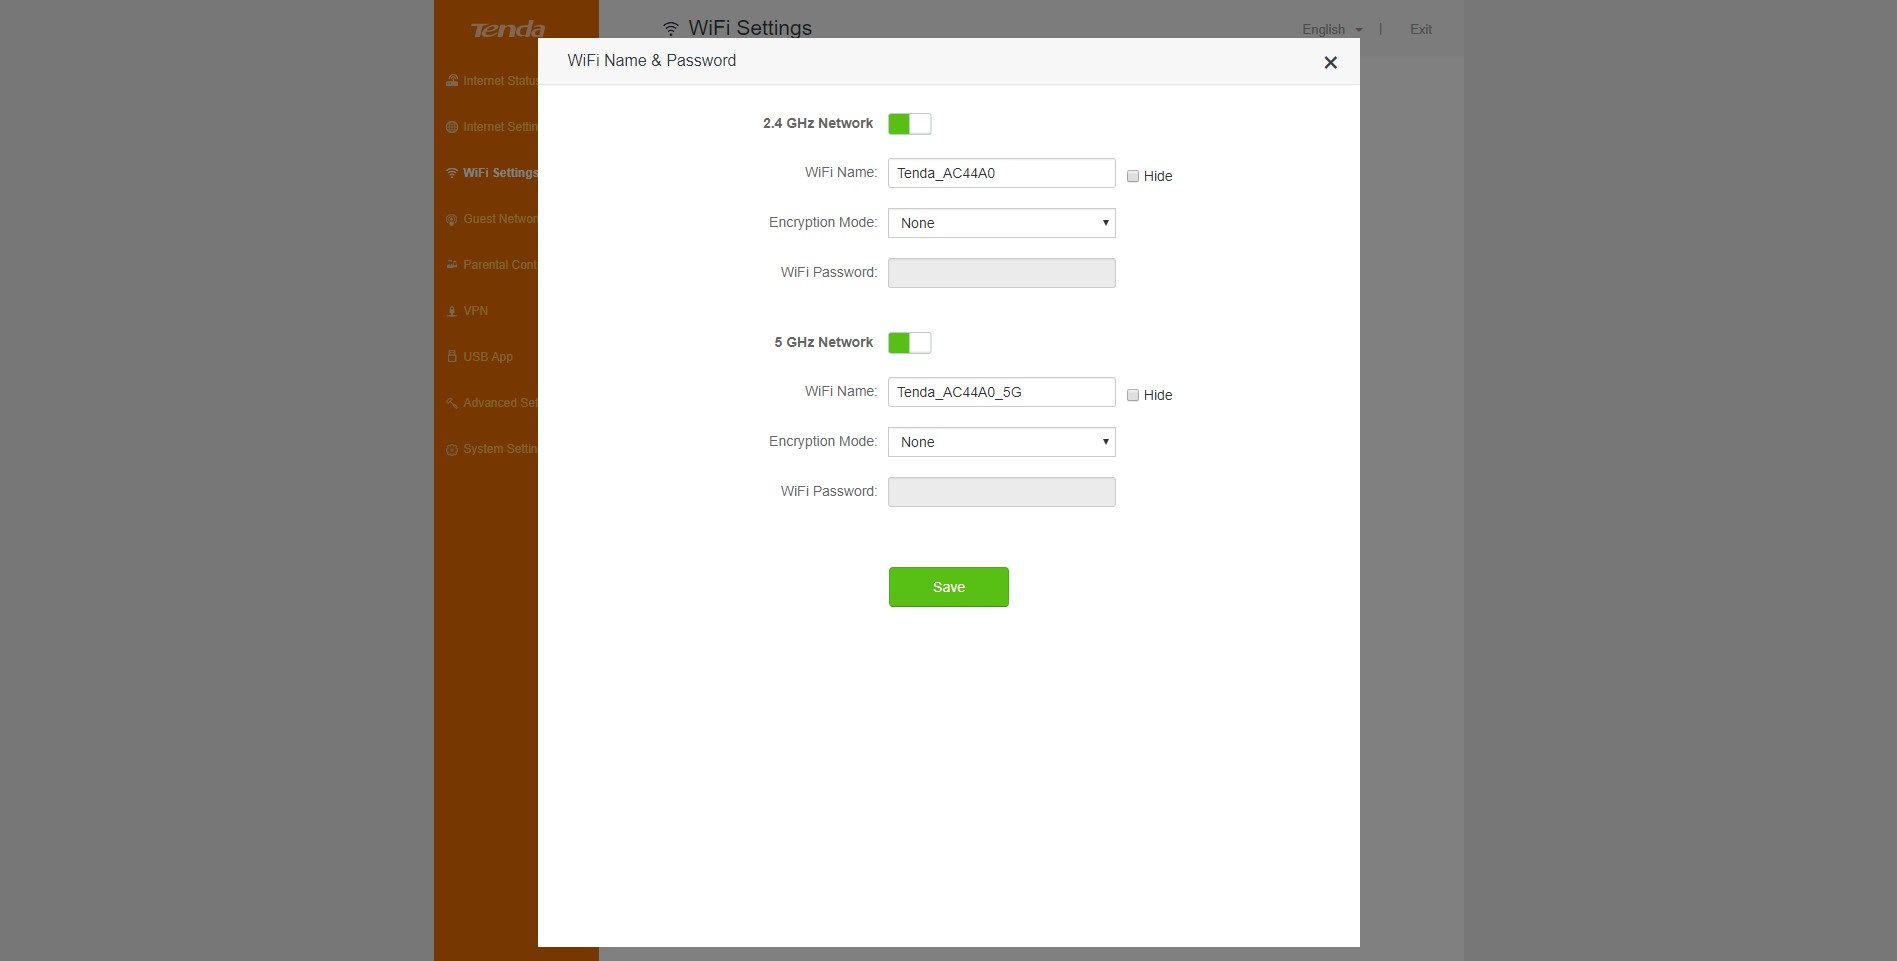Click the 2.4 GHz WiFi Password field
Image resolution: width=1897 pixels, height=961 pixels.
point(1001,273)
